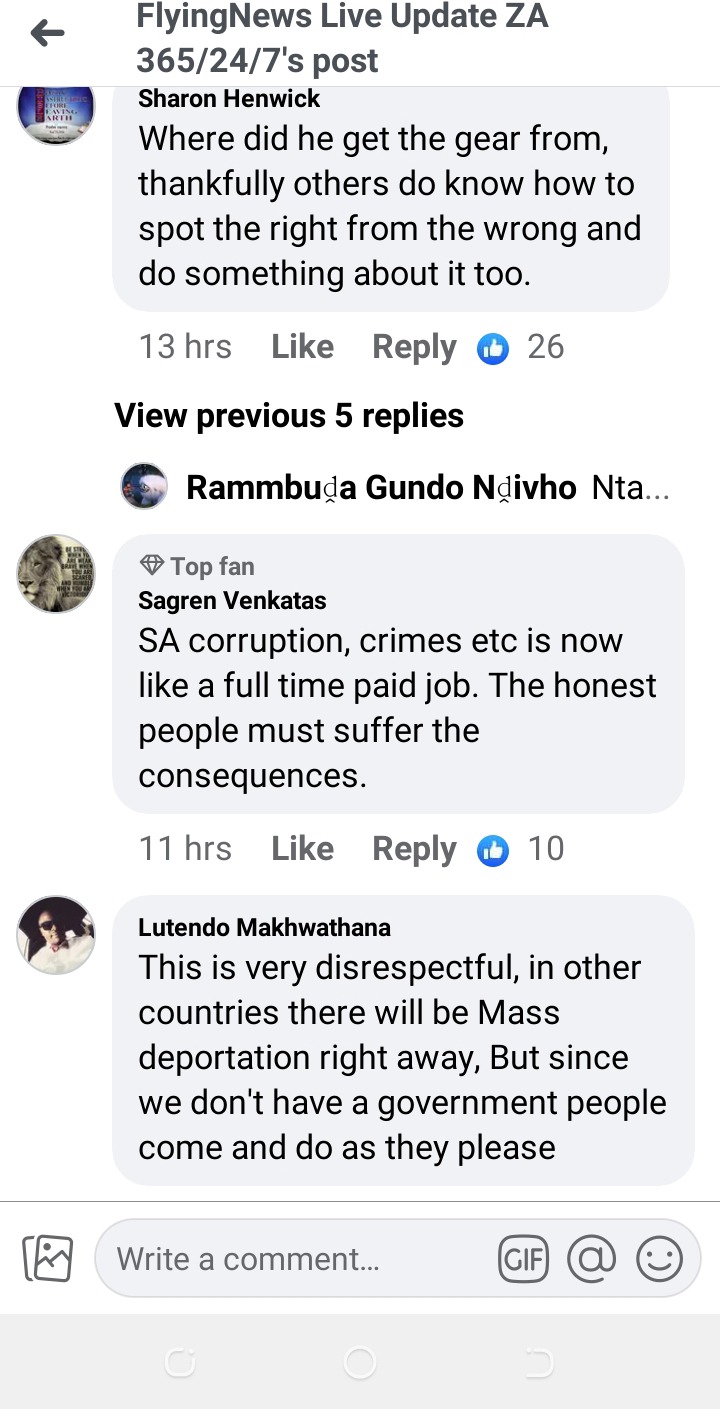Tap like reaction icon beside 26
720x1409 pixels.
point(493,348)
